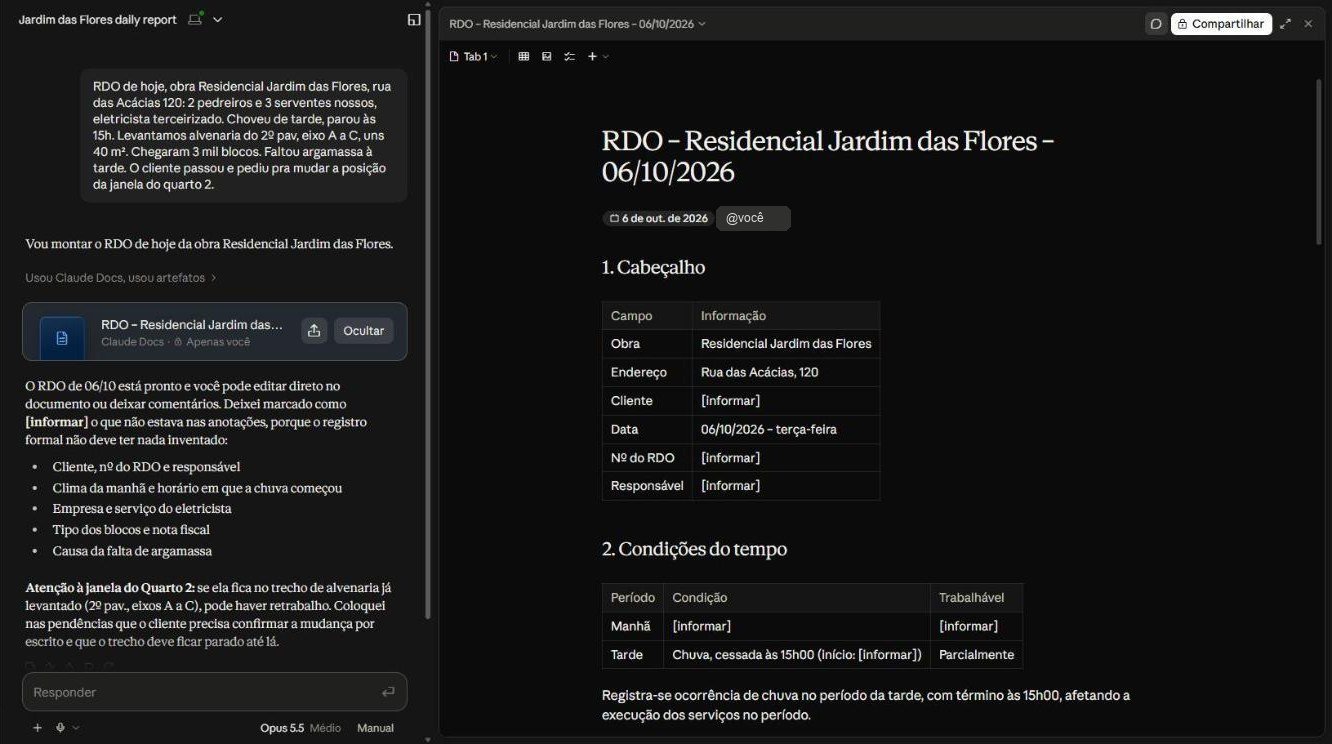The width and height of the screenshot is (1332, 744).
Task: Click the Compartilhar button
Action: tap(1221, 24)
